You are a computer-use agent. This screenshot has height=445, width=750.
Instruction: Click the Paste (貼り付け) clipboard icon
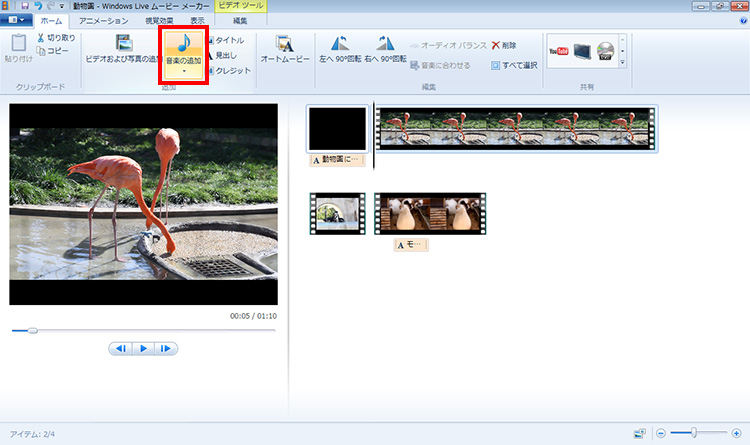19,43
